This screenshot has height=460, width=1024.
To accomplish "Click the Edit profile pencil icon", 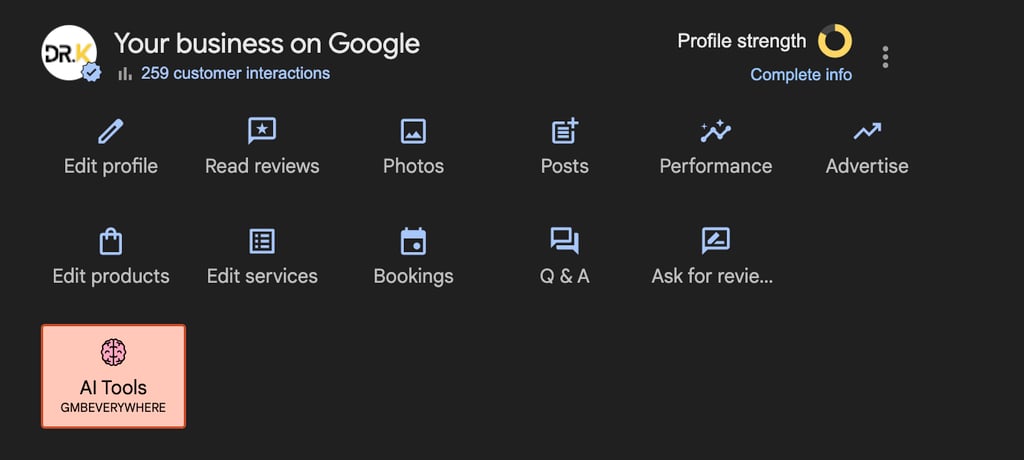I will [x=110, y=131].
